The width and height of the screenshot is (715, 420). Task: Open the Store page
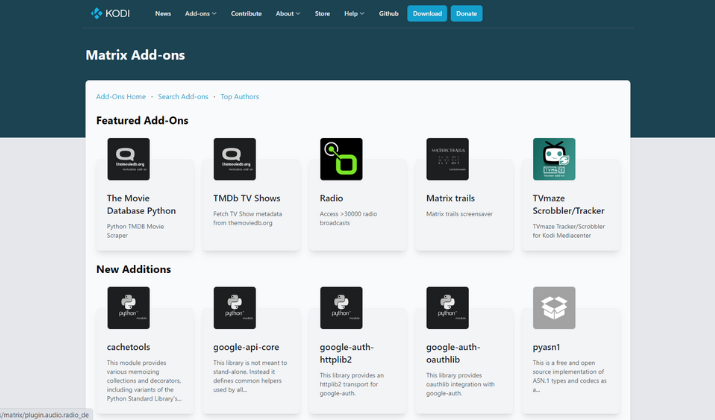coord(322,14)
